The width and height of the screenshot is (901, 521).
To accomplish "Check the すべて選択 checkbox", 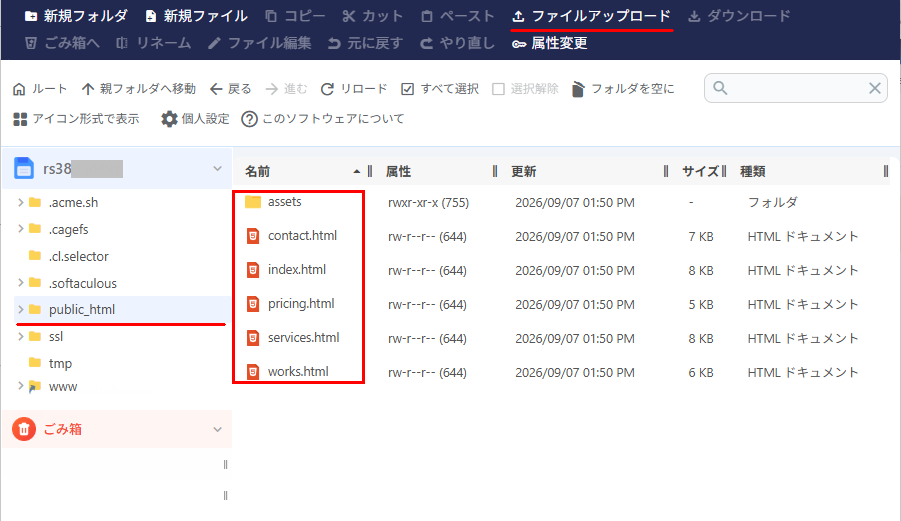I will (407, 89).
